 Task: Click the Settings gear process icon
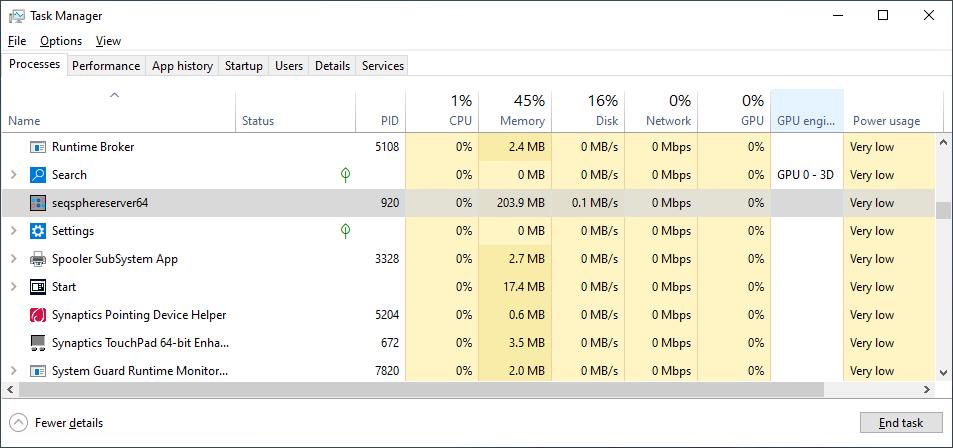click(x=38, y=231)
